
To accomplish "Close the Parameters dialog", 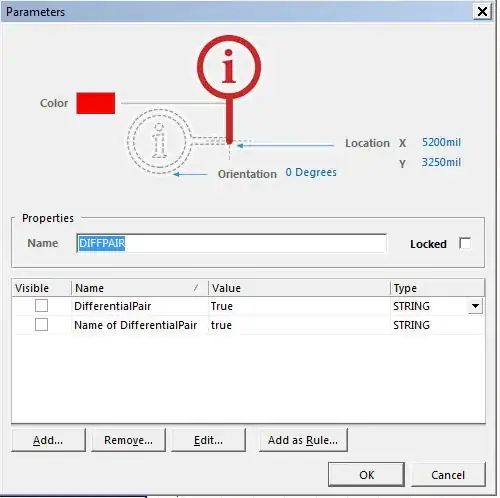I will coord(482,12).
